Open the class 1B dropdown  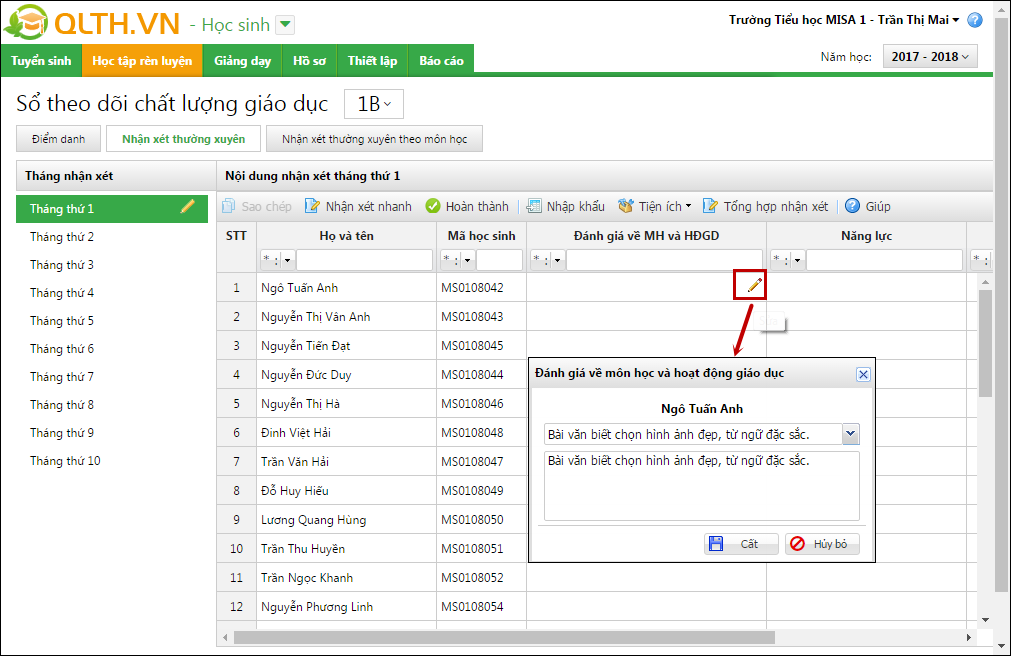tap(374, 104)
